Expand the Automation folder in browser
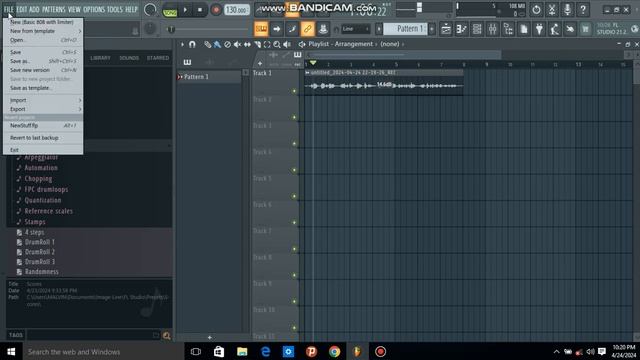Viewport: 640px width, 360px height. click(41, 168)
